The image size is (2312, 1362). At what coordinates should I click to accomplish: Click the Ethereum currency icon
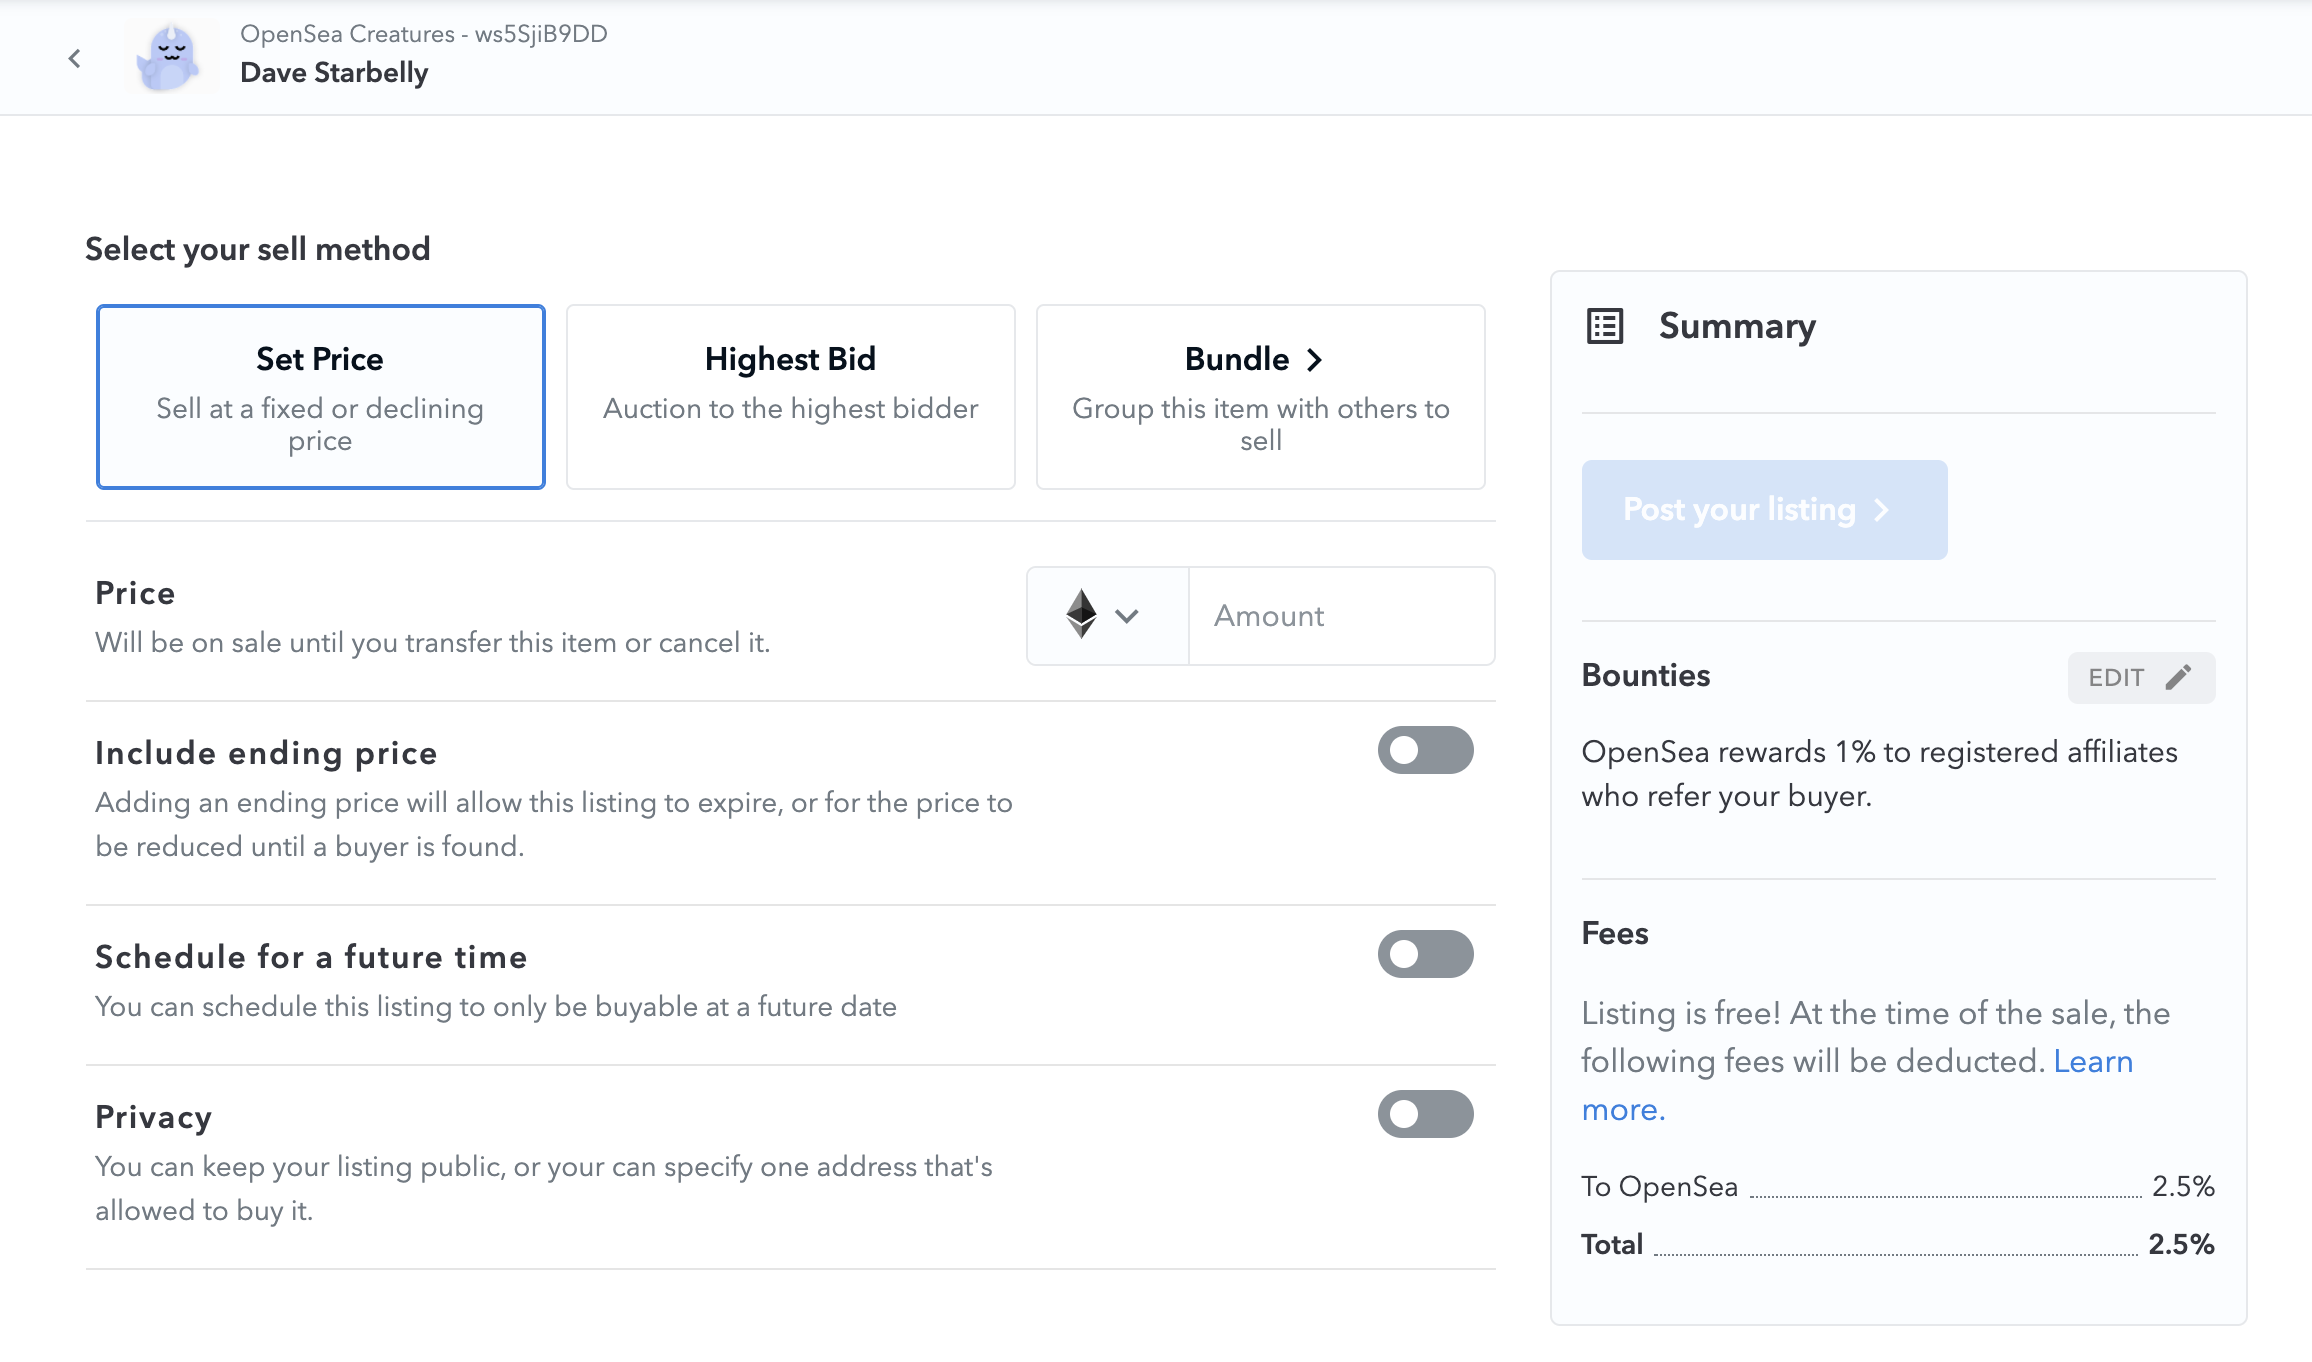tap(1081, 614)
